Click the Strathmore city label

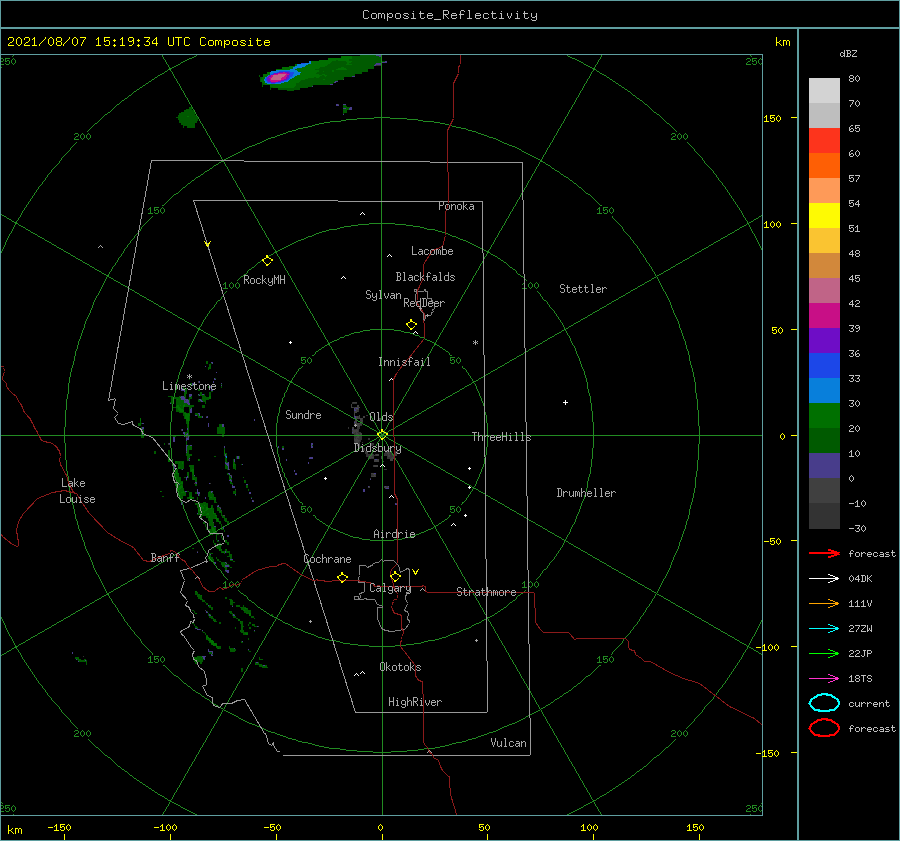486,592
